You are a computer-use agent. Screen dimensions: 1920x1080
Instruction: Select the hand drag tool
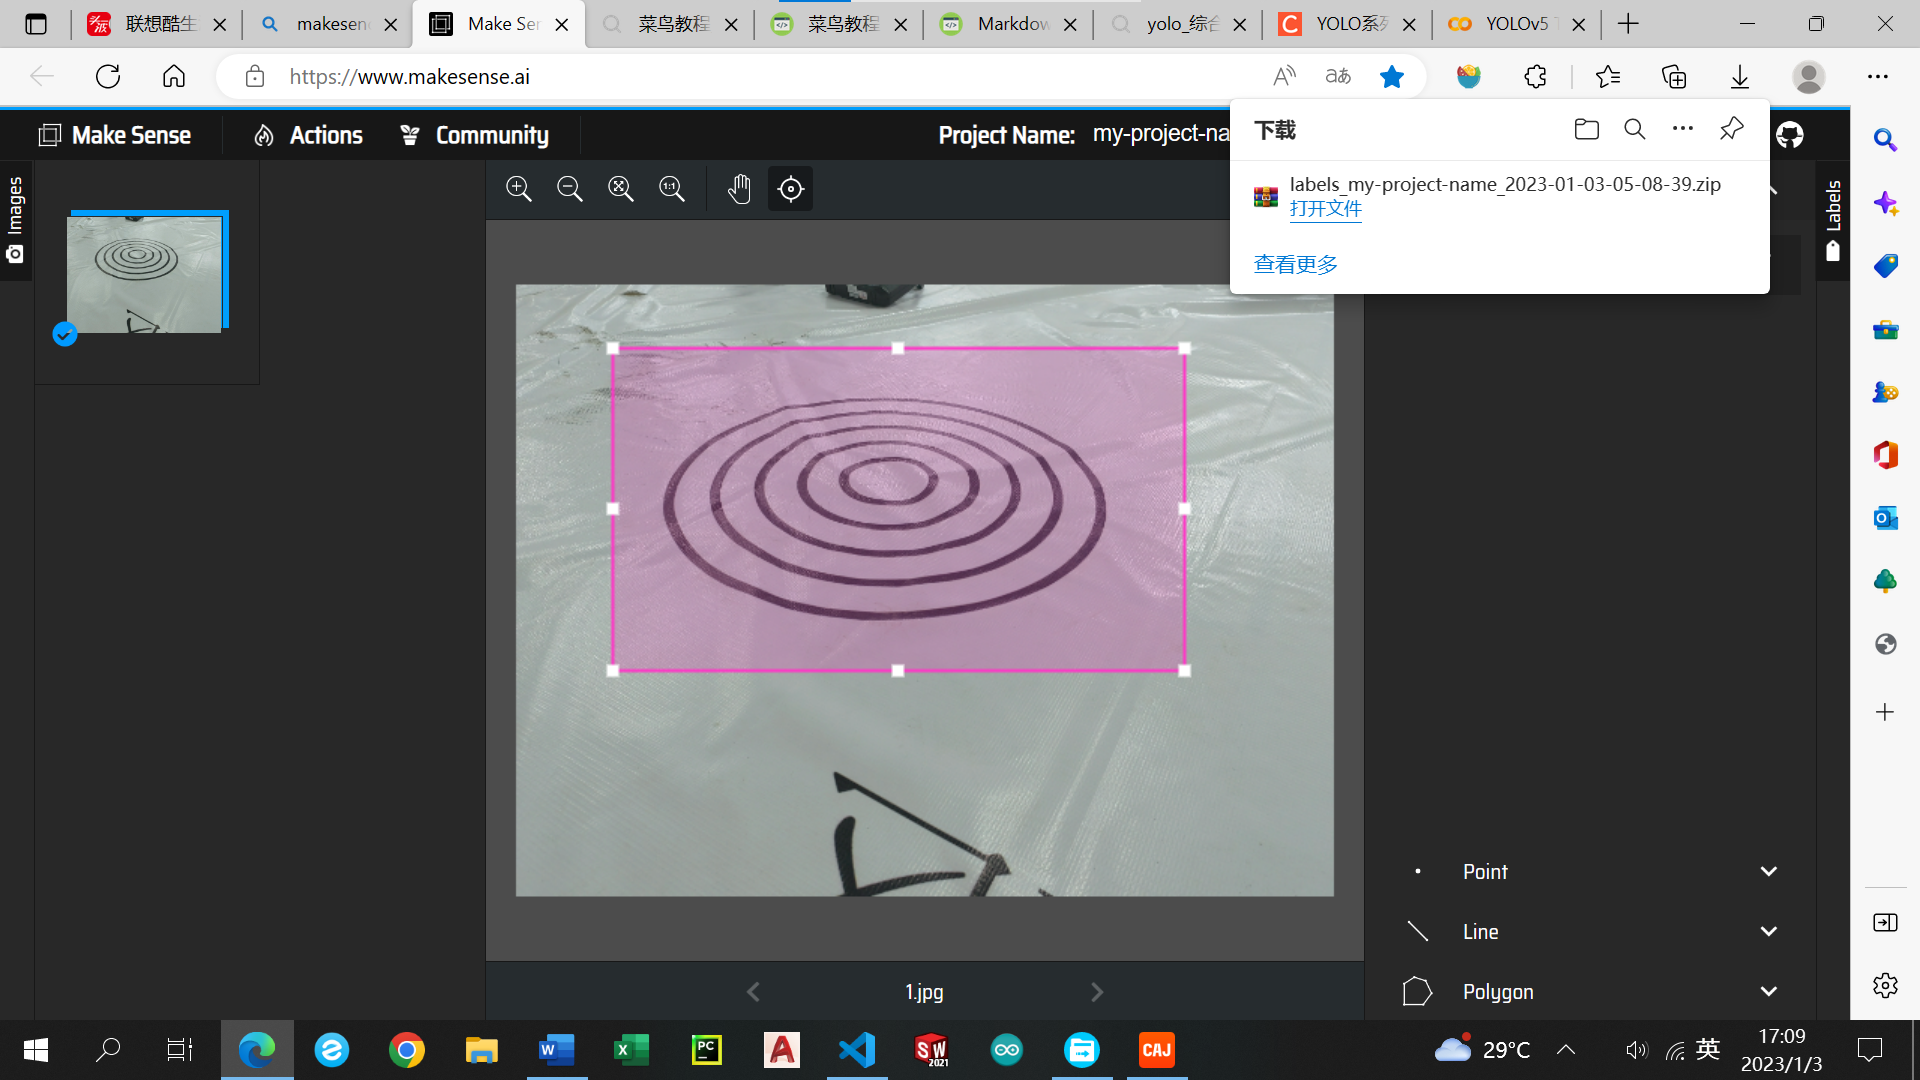pos(739,189)
